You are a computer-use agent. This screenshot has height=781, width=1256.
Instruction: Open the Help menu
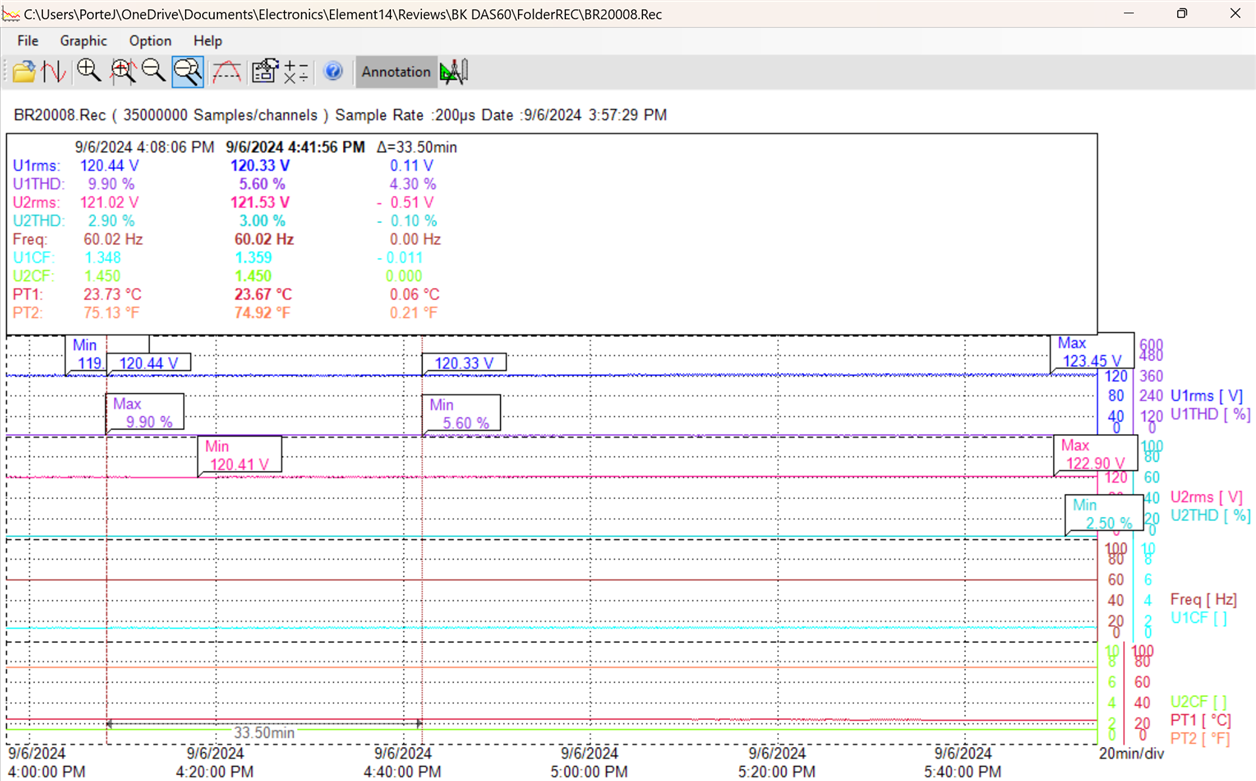click(x=208, y=41)
